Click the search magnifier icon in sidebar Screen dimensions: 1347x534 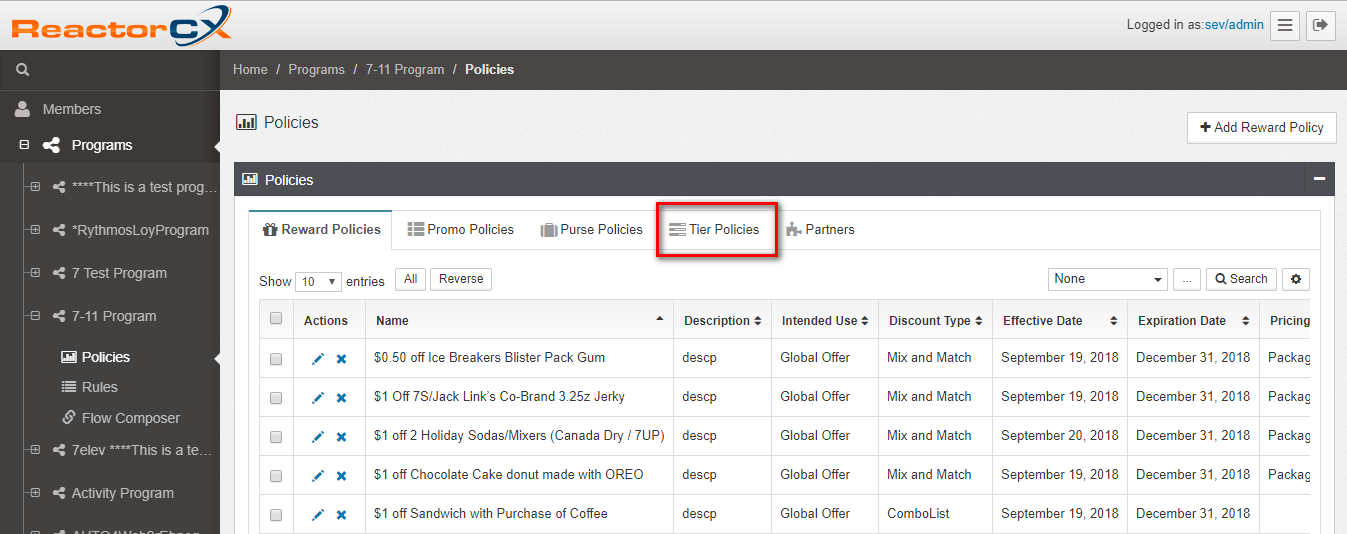[23, 70]
